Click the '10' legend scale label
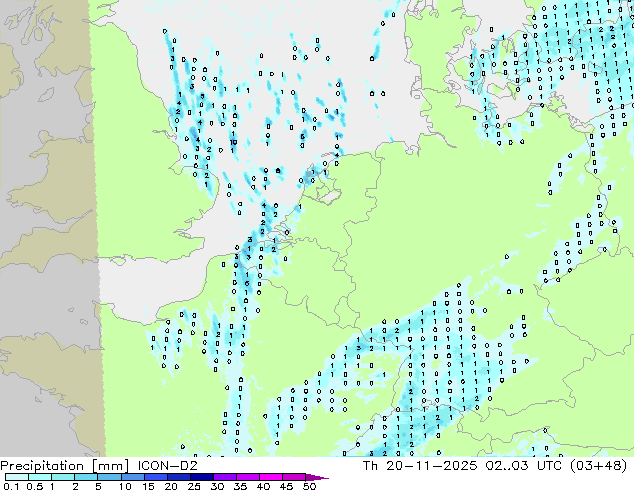Image resolution: width=634 pixels, height=490 pixels. 125,486
